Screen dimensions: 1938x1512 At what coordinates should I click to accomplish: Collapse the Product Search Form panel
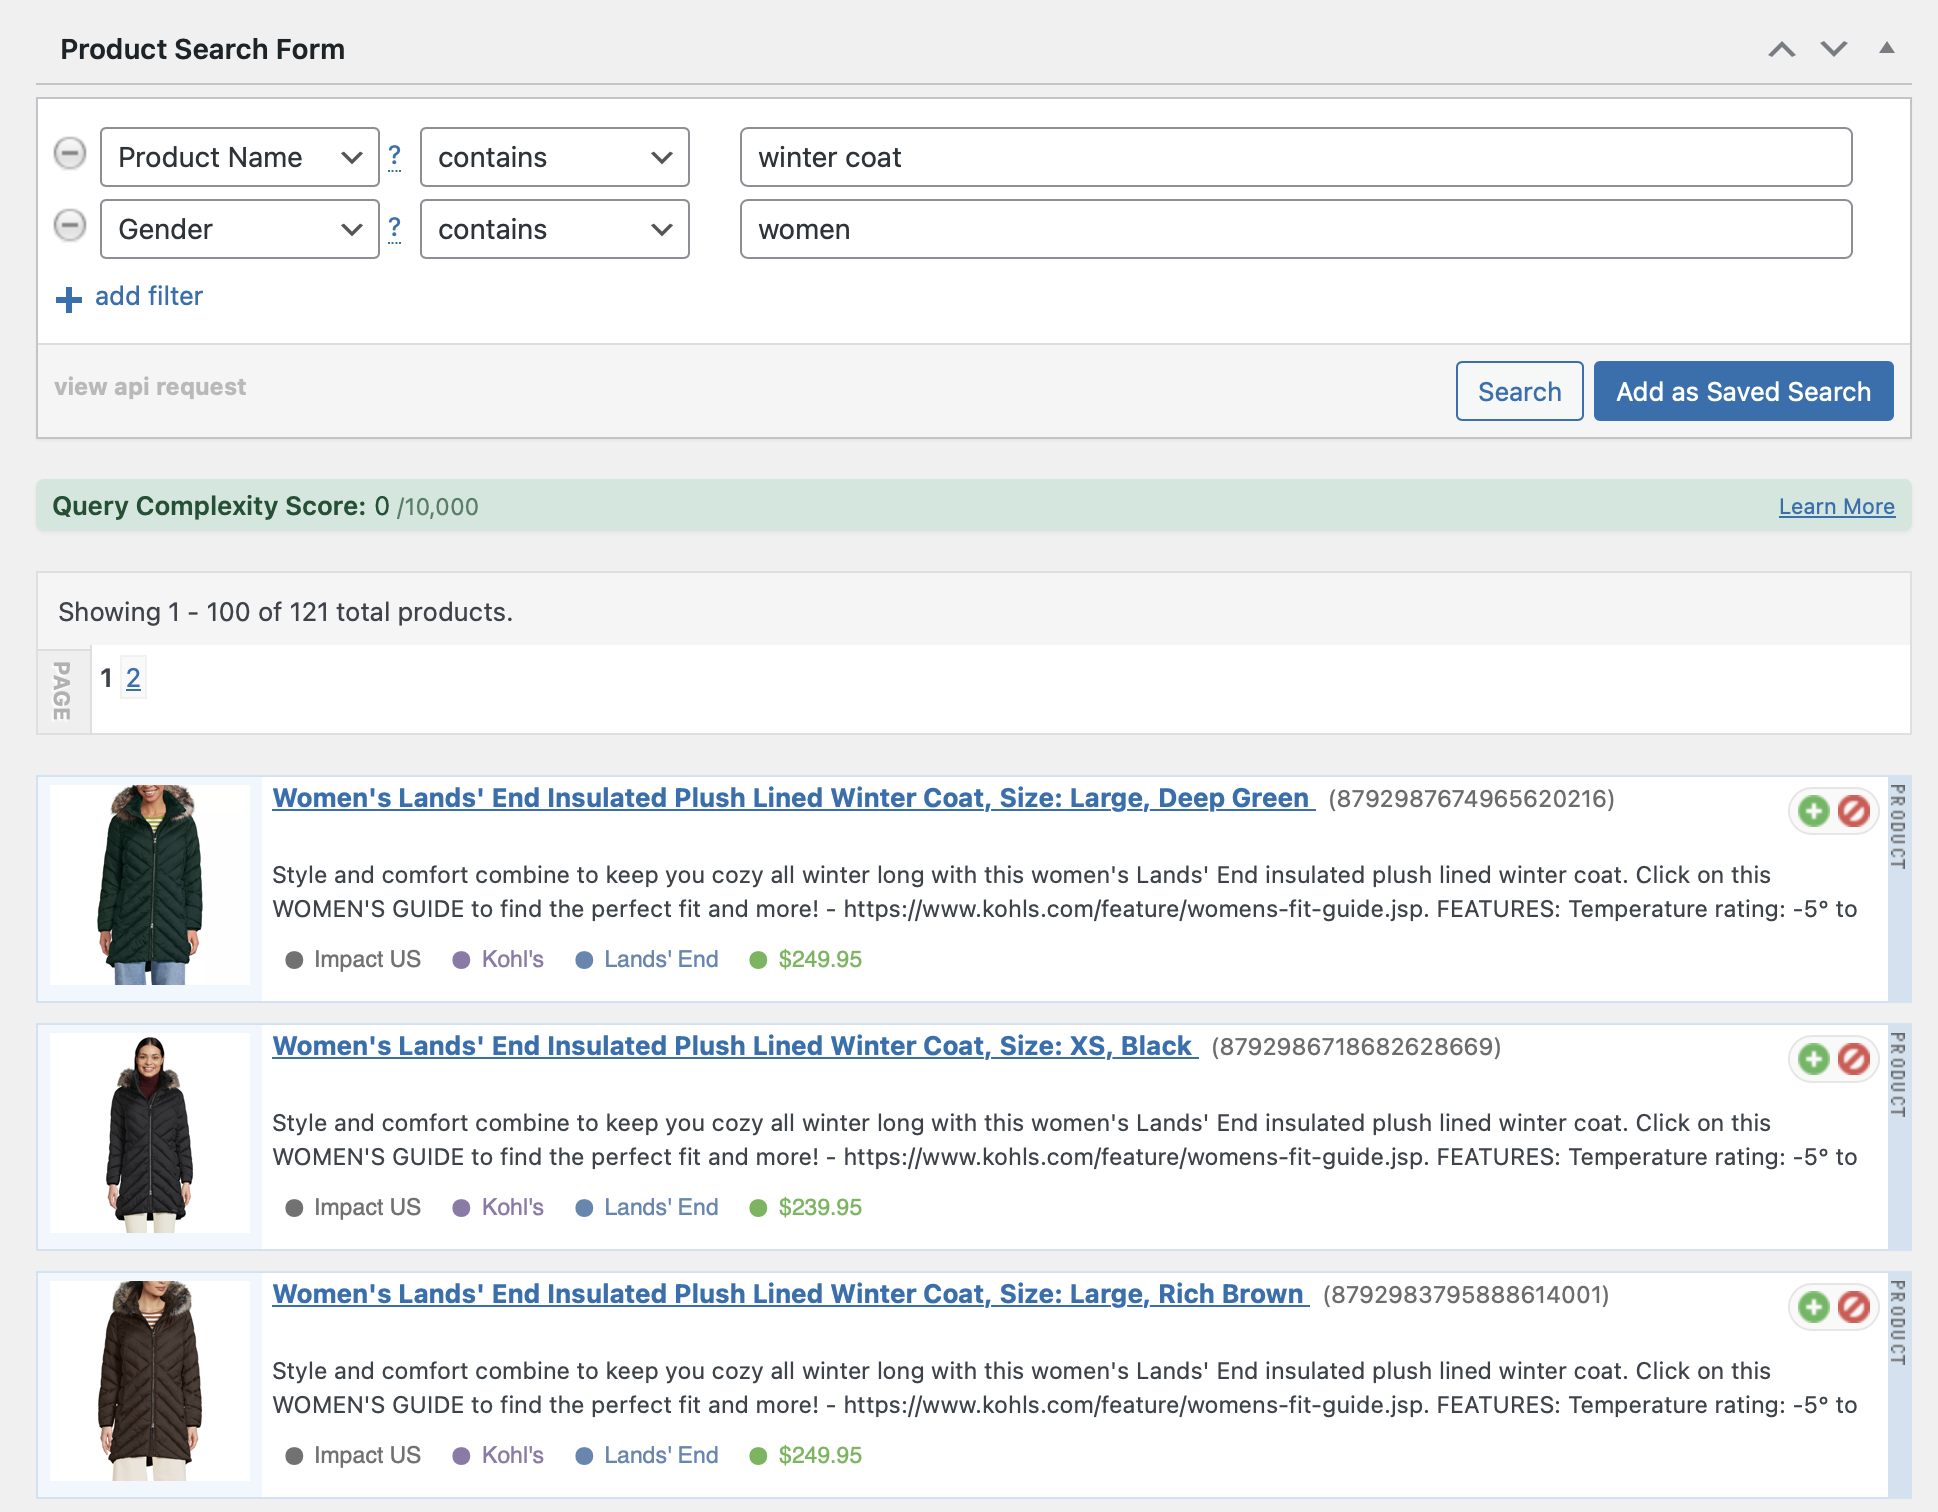pos(1887,48)
